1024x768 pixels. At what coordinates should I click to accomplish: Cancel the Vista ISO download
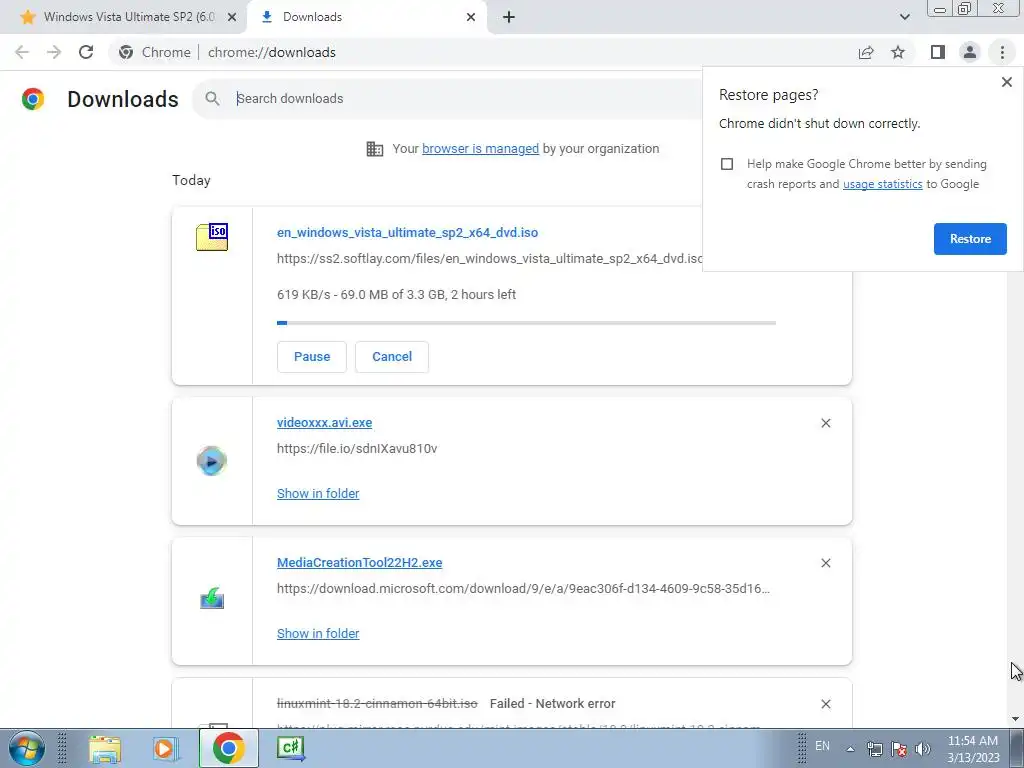coord(392,357)
